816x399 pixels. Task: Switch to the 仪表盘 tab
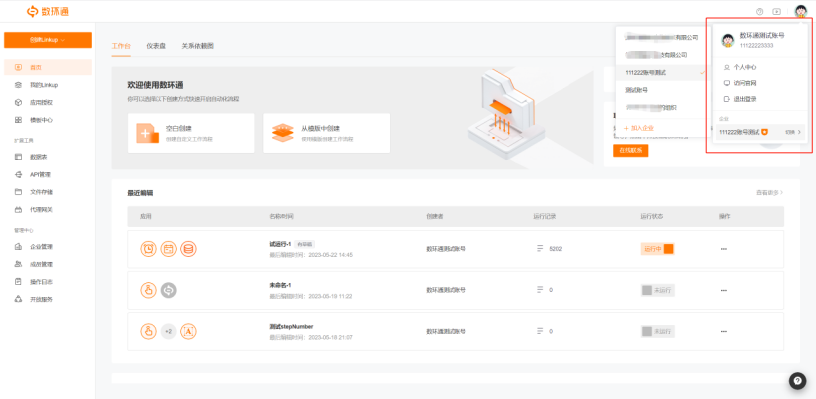(x=156, y=46)
